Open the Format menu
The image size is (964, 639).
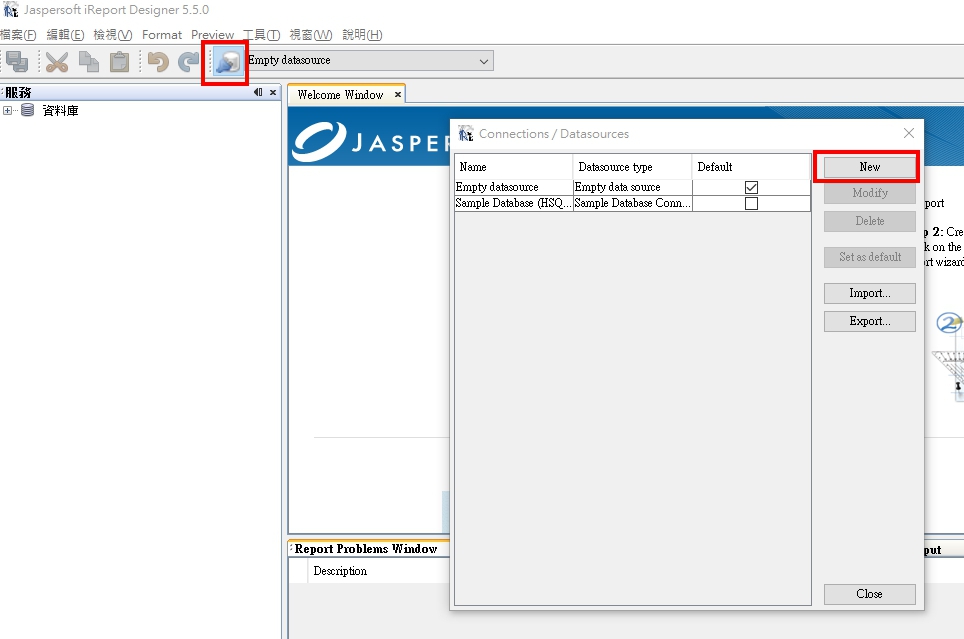pos(162,35)
